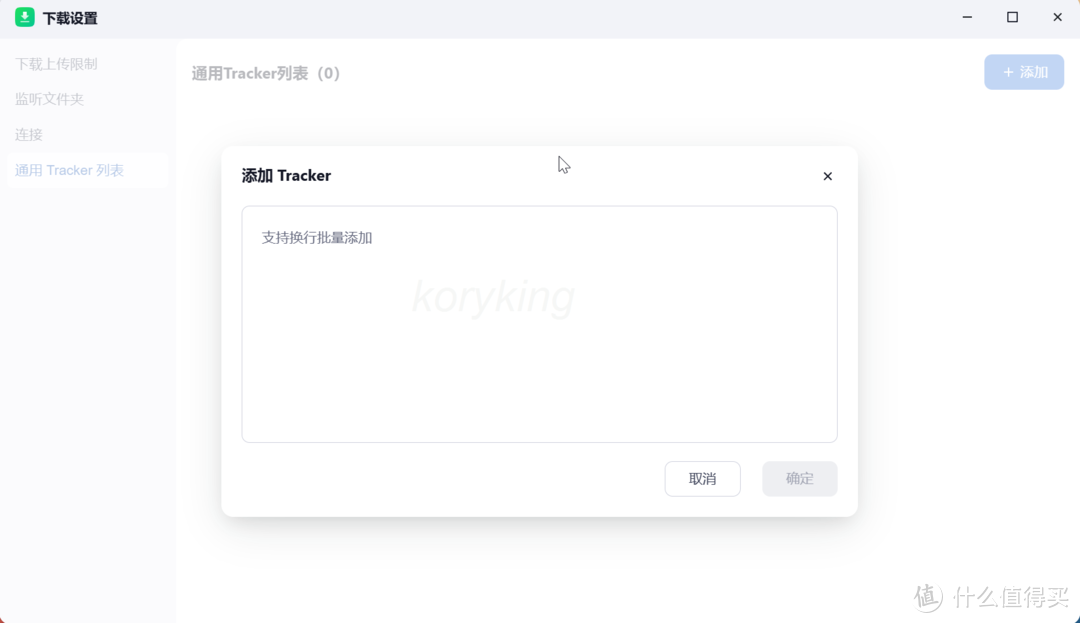Click the X icon on 添加 Tracker dialog
The image size is (1080, 623).
pos(827,176)
